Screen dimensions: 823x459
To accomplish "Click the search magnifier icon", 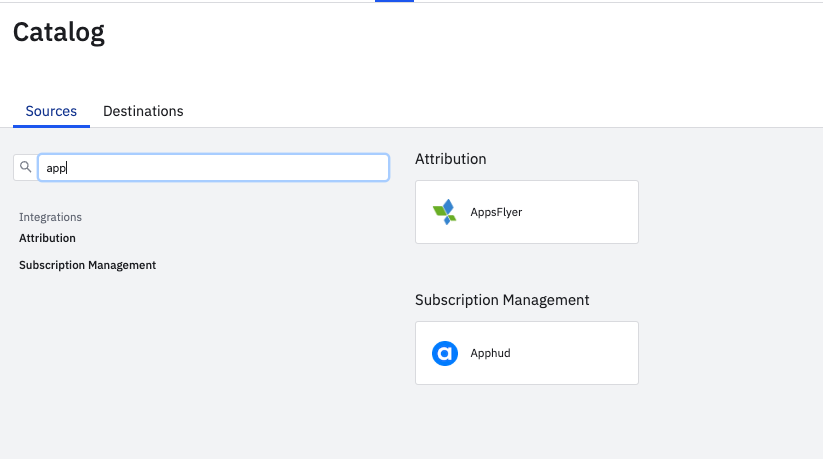I will click(26, 168).
